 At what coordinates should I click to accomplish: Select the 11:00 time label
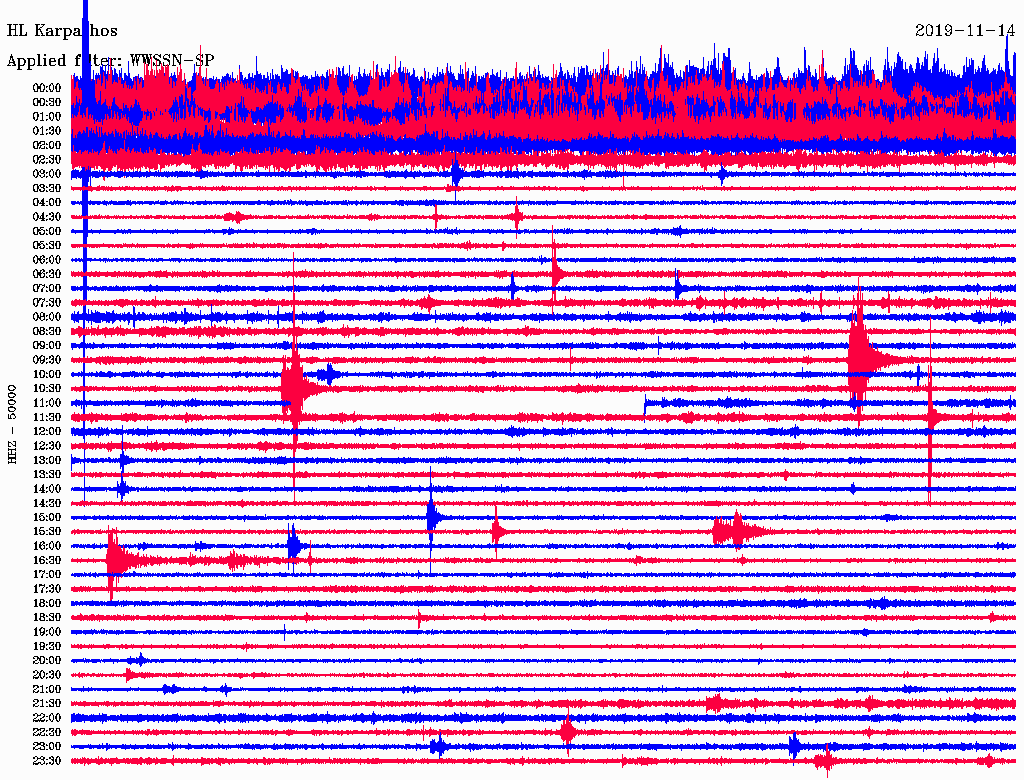click(x=47, y=403)
